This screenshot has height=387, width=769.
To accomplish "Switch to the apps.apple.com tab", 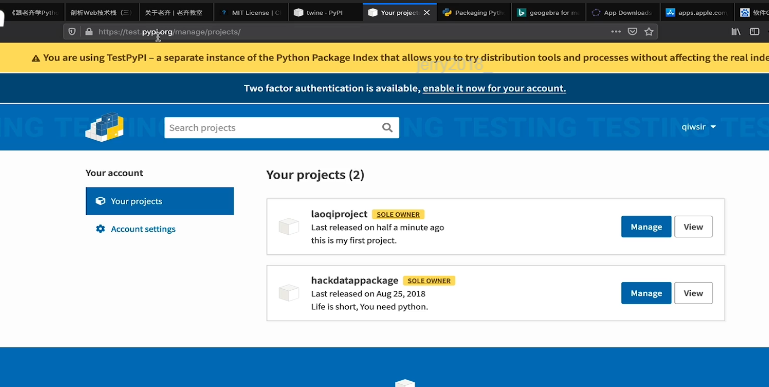I will (697, 13).
